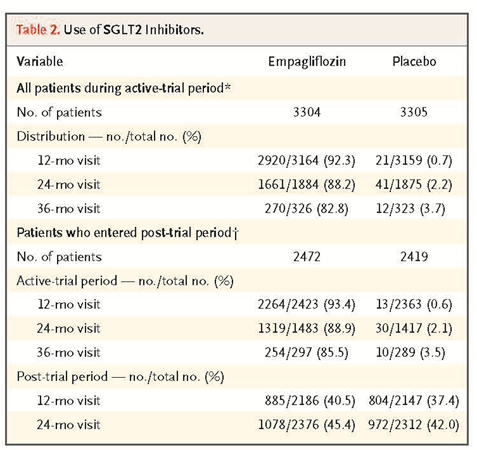Click the cell 972/2312 (42.0)

[414, 425]
